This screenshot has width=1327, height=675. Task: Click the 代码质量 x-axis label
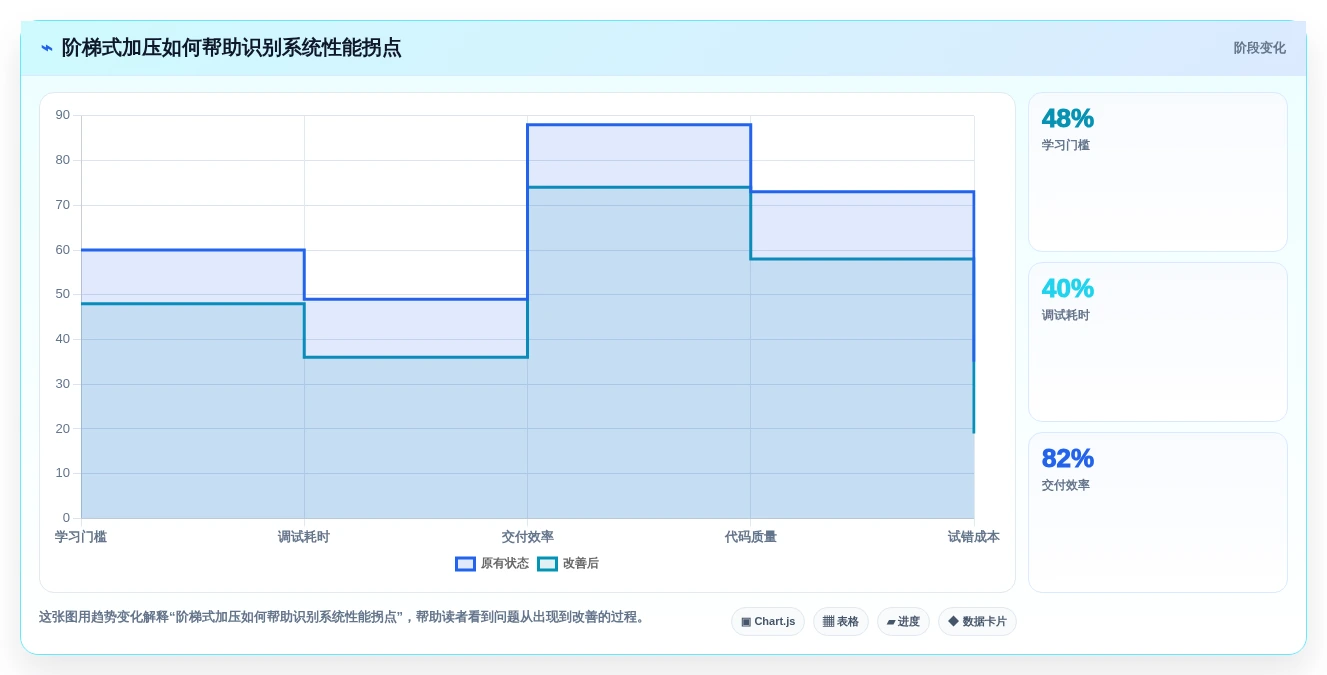[x=751, y=537]
